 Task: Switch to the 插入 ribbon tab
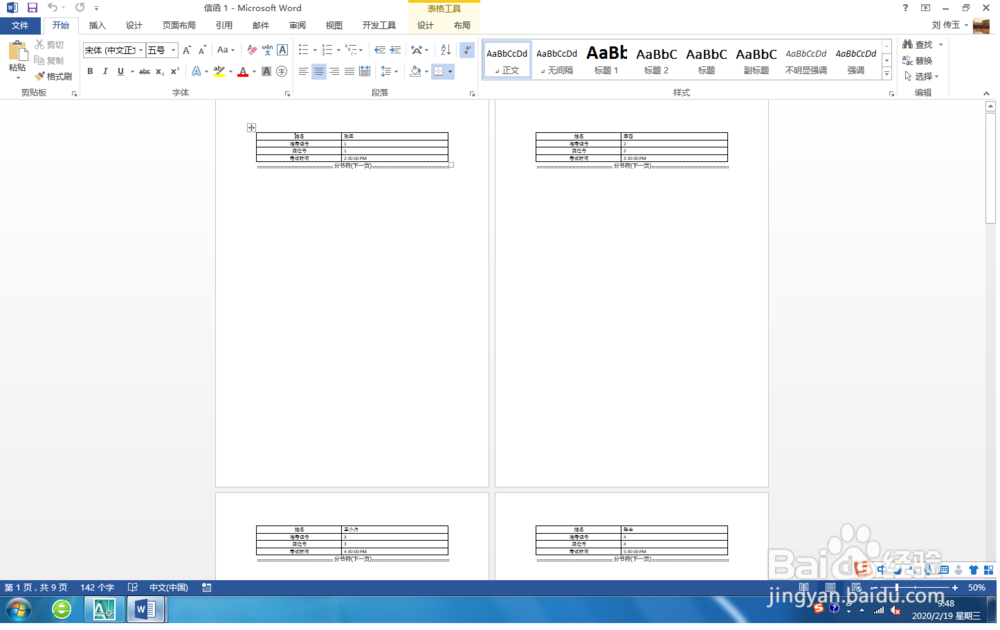tap(96, 26)
